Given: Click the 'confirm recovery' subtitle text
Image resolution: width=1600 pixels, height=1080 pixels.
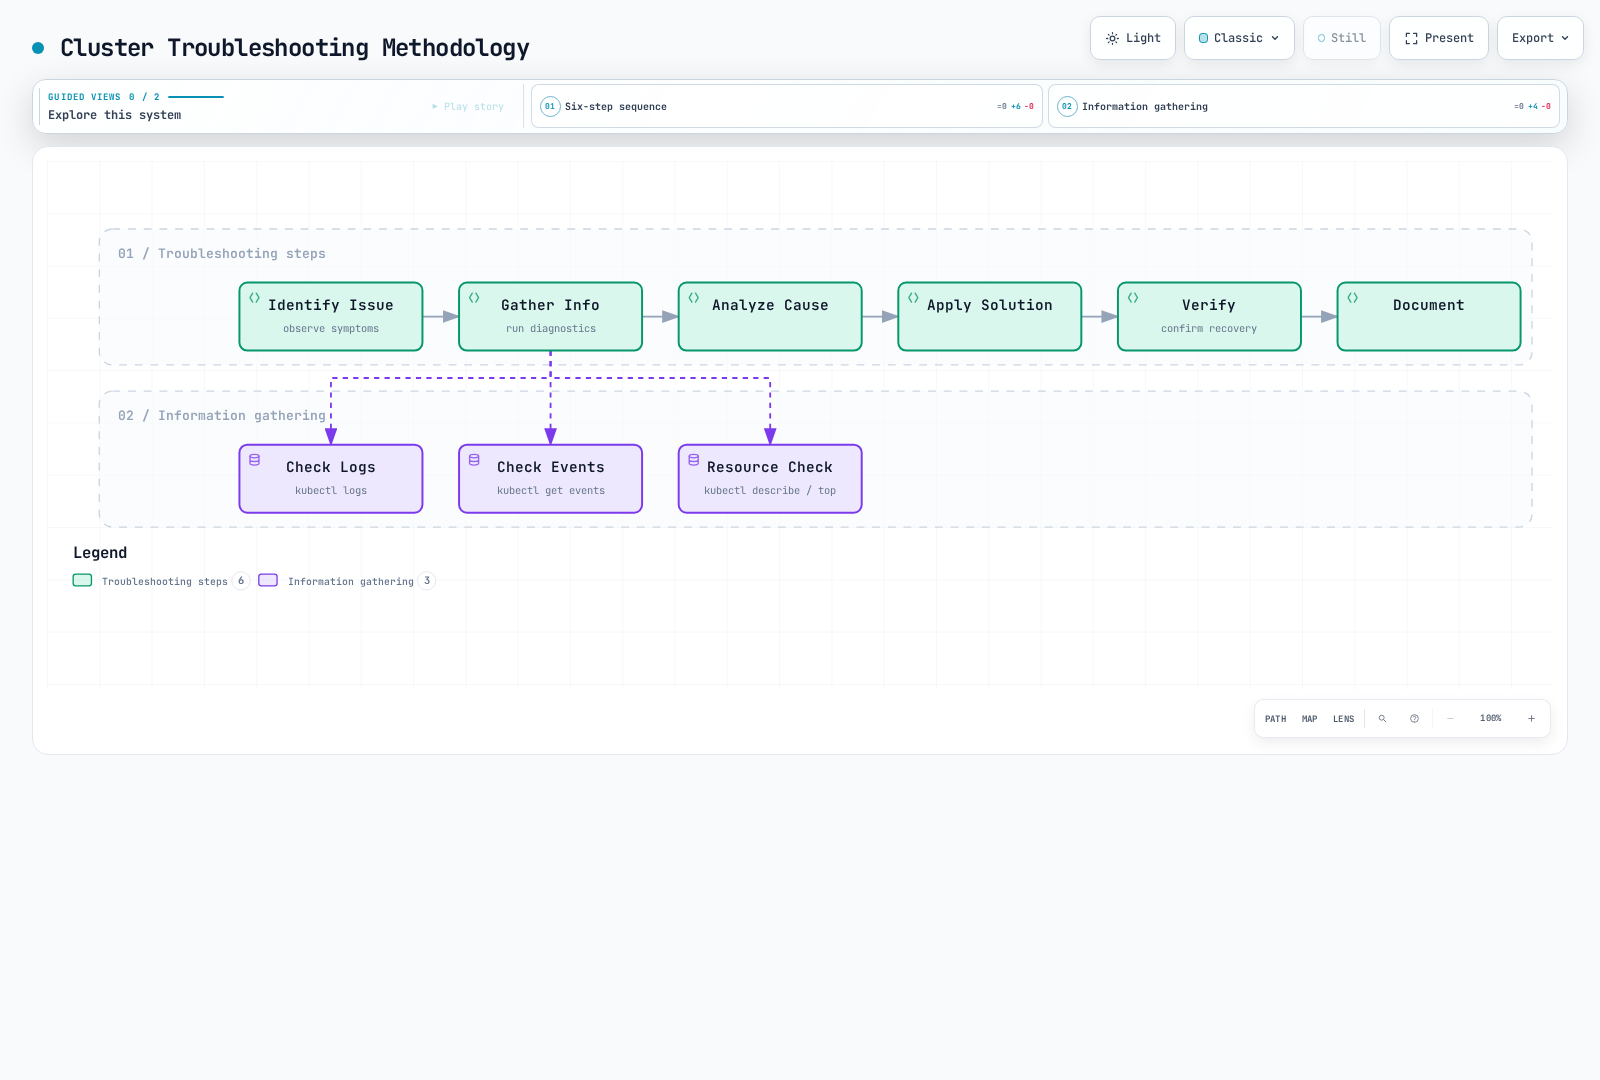Looking at the screenshot, I should [x=1209, y=329].
